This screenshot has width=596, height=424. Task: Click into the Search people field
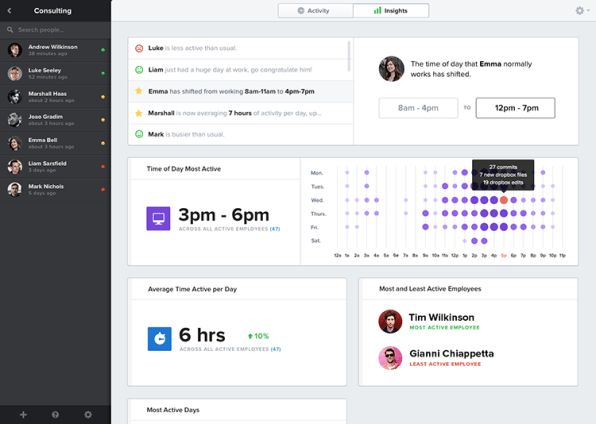(x=55, y=30)
